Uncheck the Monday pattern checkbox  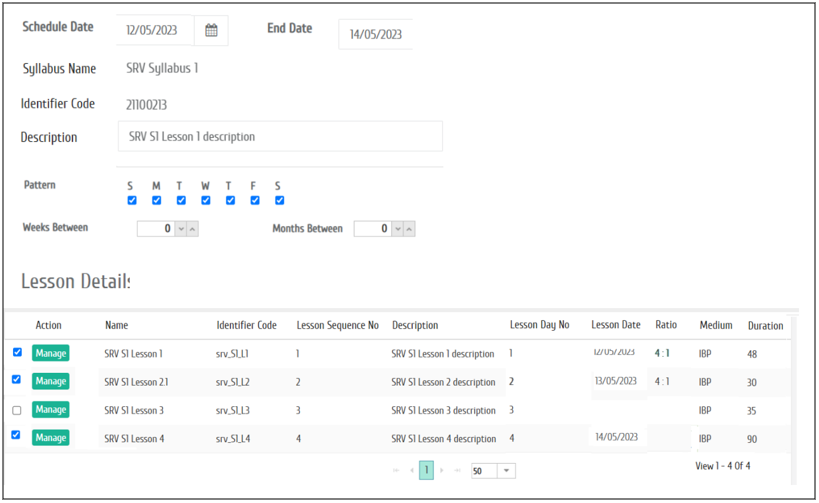156,200
